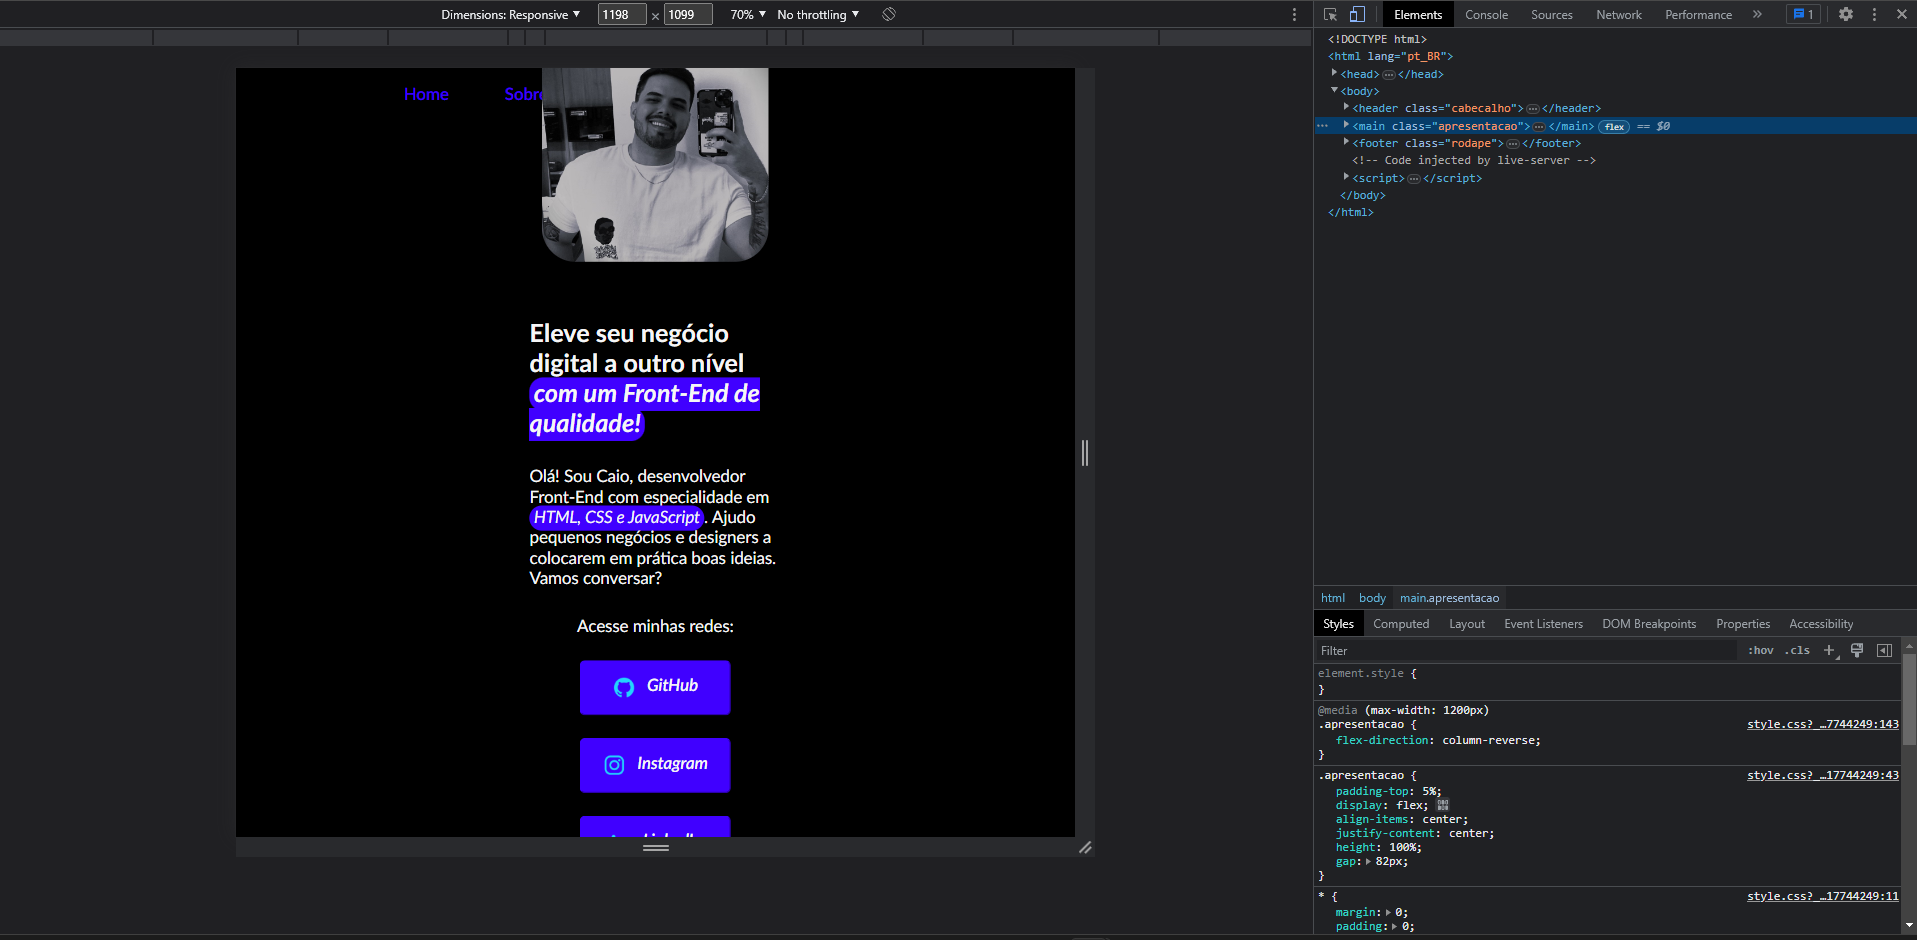This screenshot has width=1917, height=940.
Task: Open the issues counter badge showing 1
Action: (1803, 14)
